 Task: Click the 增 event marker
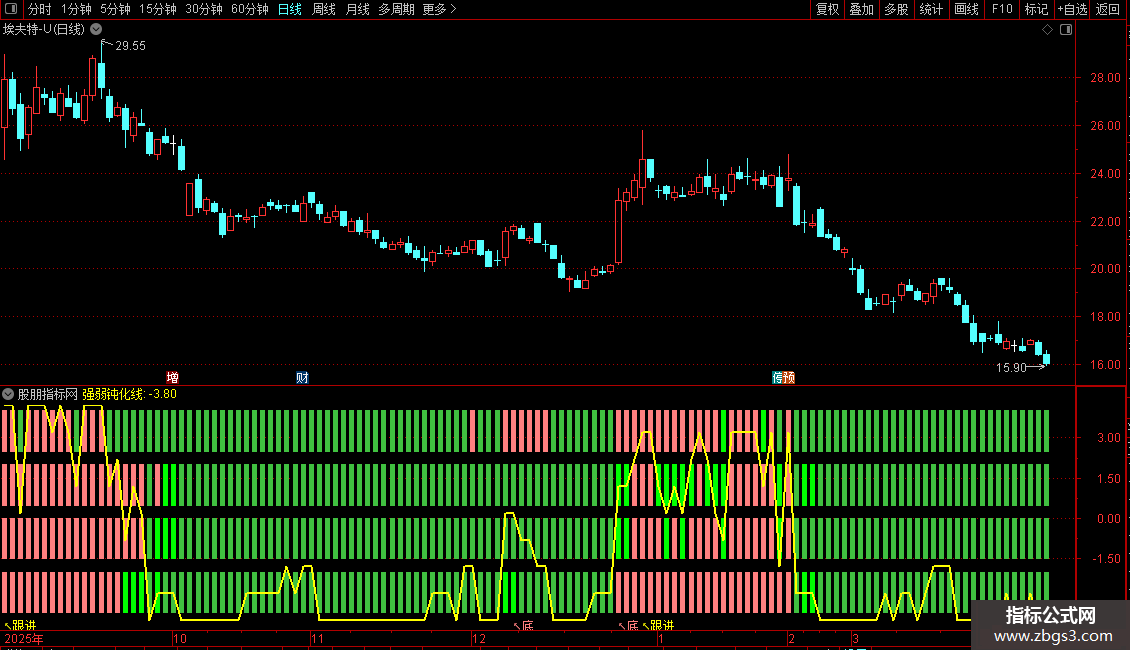pyautogui.click(x=172, y=378)
